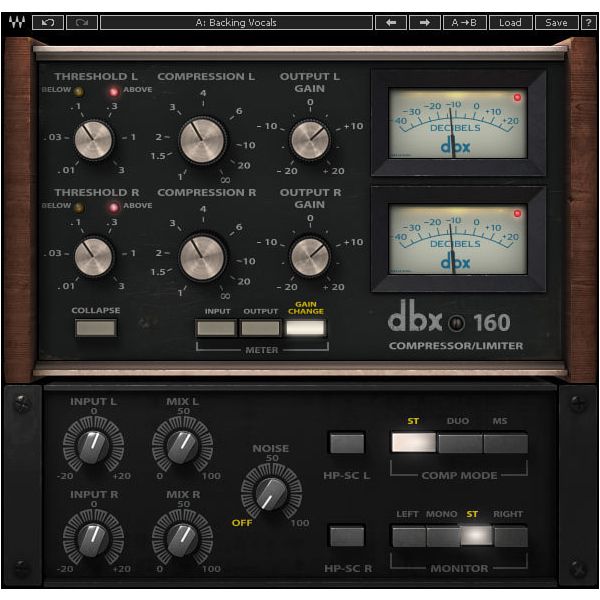The width and height of the screenshot is (600, 600).
Task: Switch between setups with A→B button
Action: pos(465,22)
